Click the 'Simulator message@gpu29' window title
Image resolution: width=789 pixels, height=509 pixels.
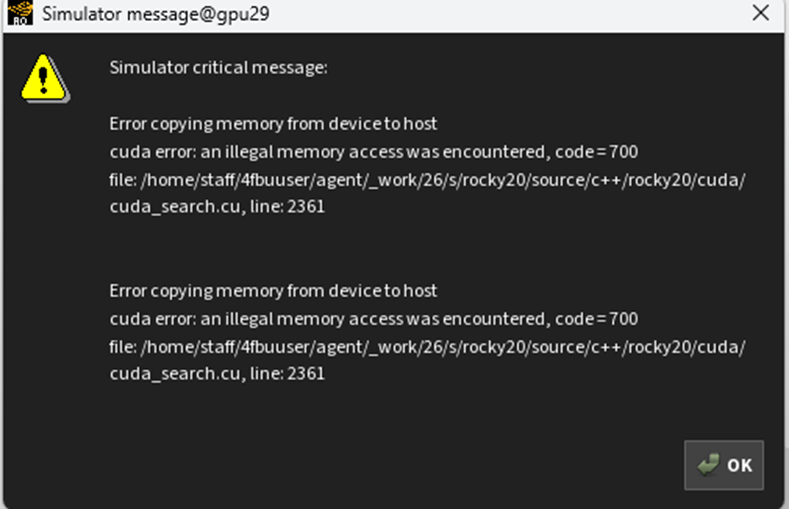[155, 14]
